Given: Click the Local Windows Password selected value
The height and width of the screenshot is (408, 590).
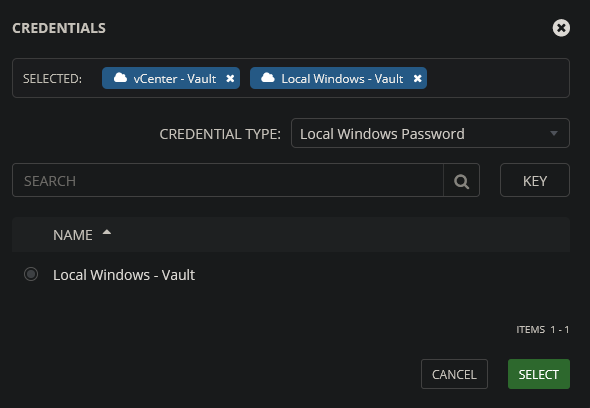Looking at the screenshot, I should tap(382, 134).
